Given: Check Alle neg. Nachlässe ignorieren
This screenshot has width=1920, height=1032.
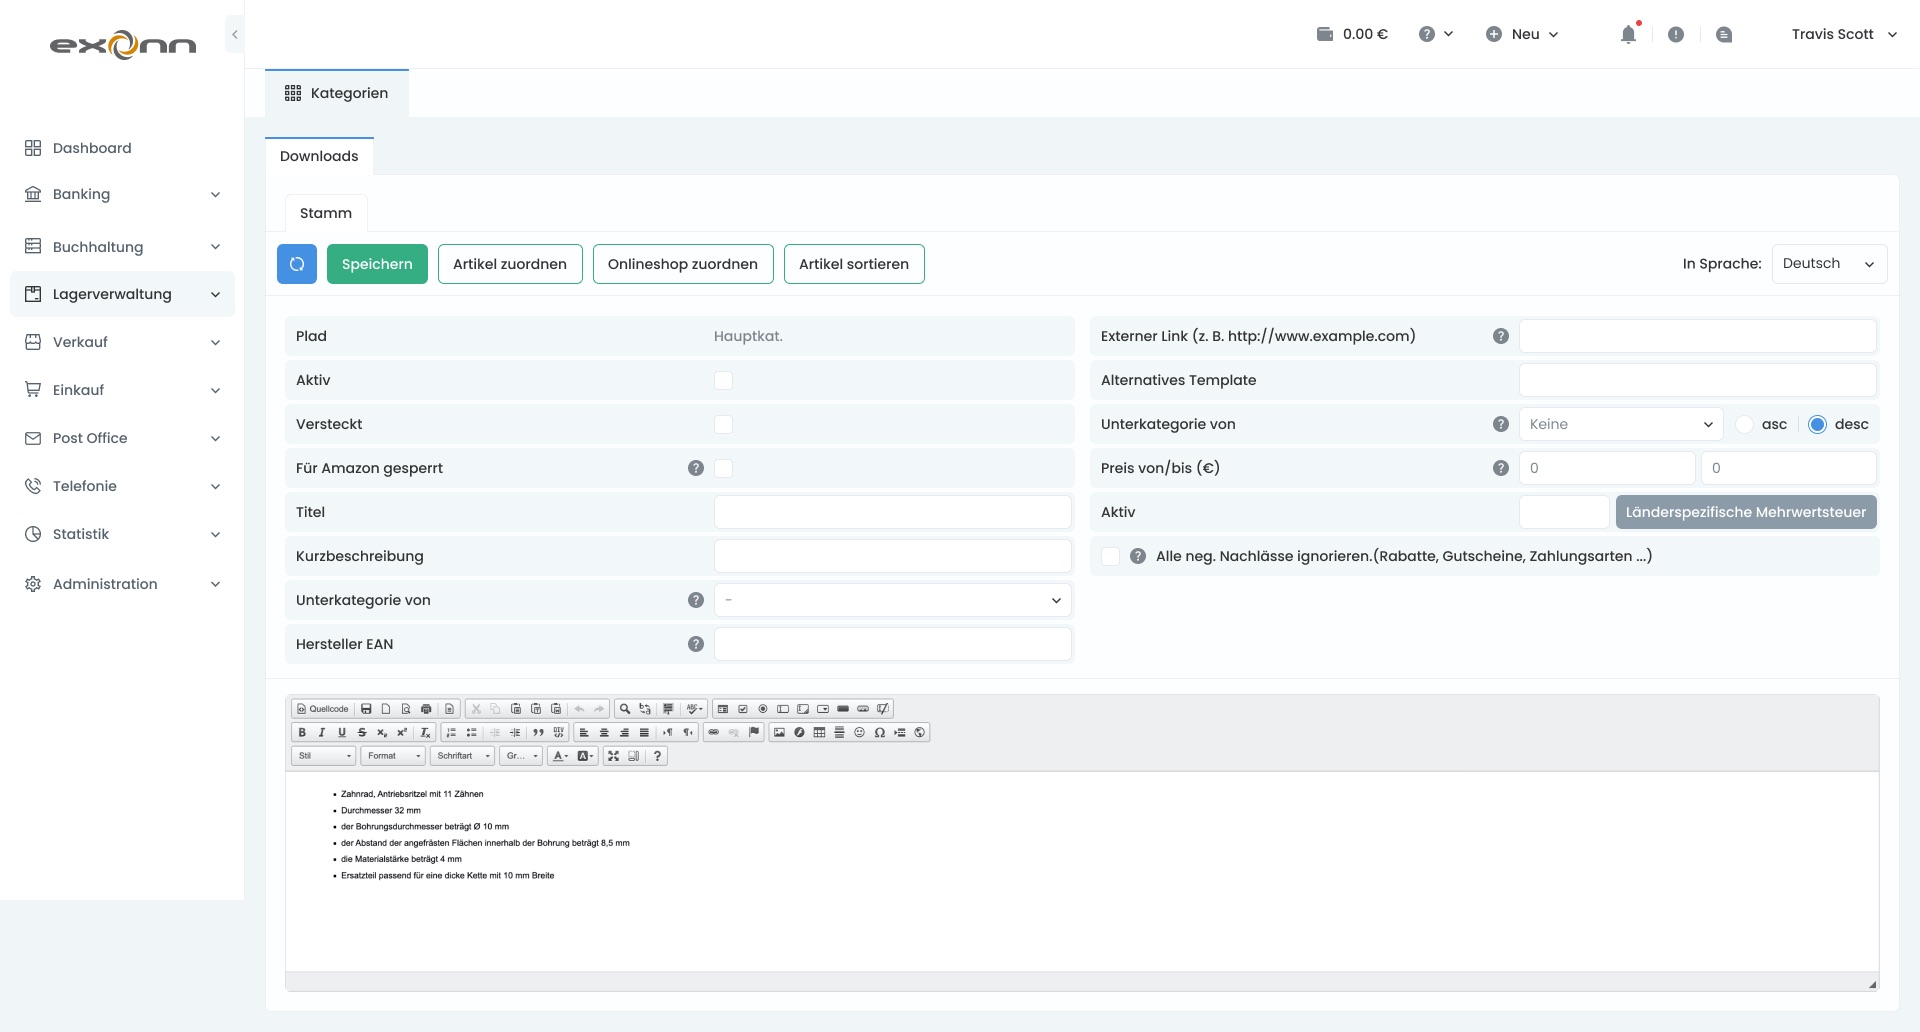Looking at the screenshot, I should click(x=1110, y=556).
